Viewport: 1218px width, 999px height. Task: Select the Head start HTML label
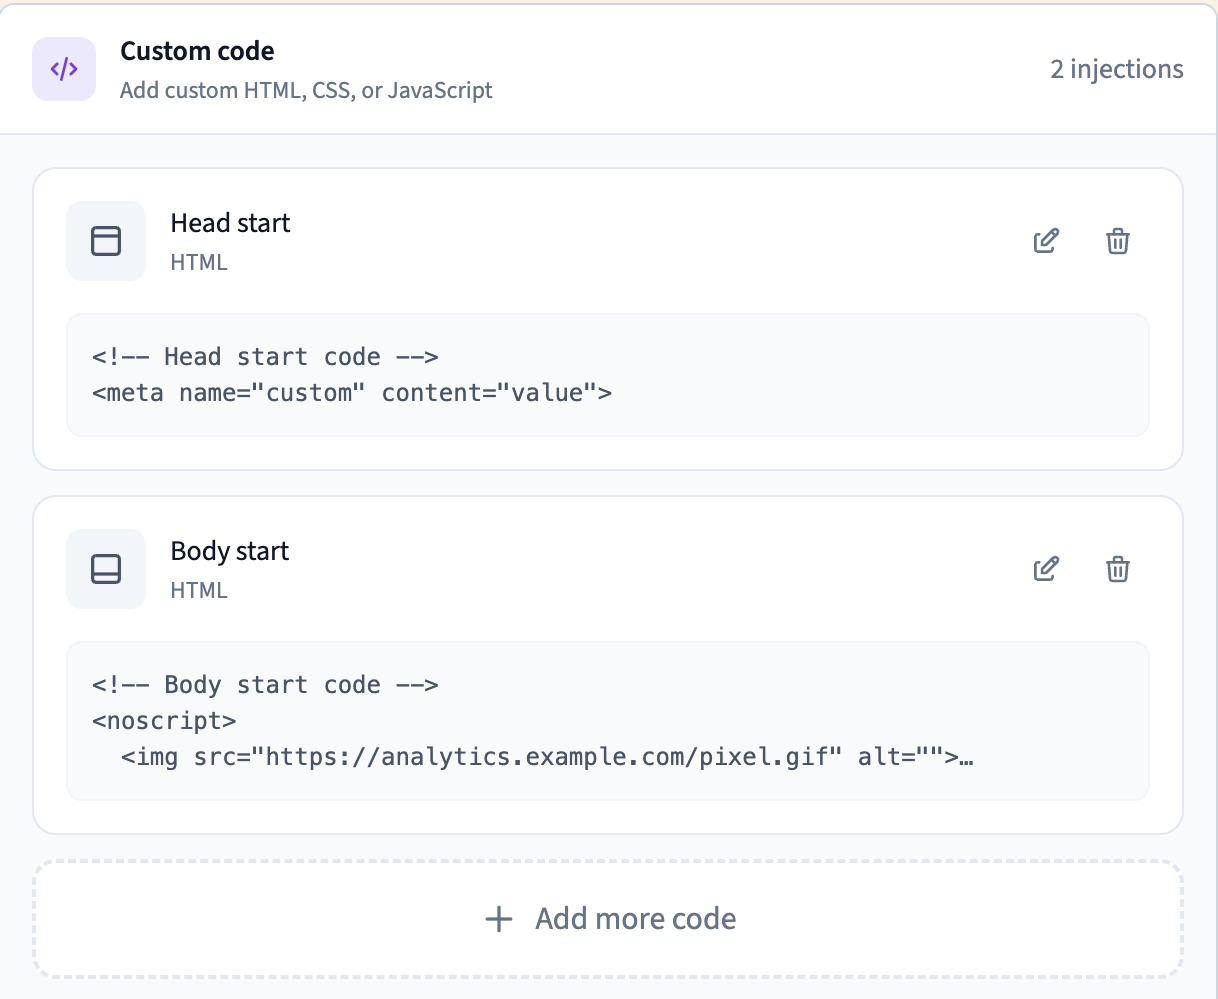[x=199, y=262]
